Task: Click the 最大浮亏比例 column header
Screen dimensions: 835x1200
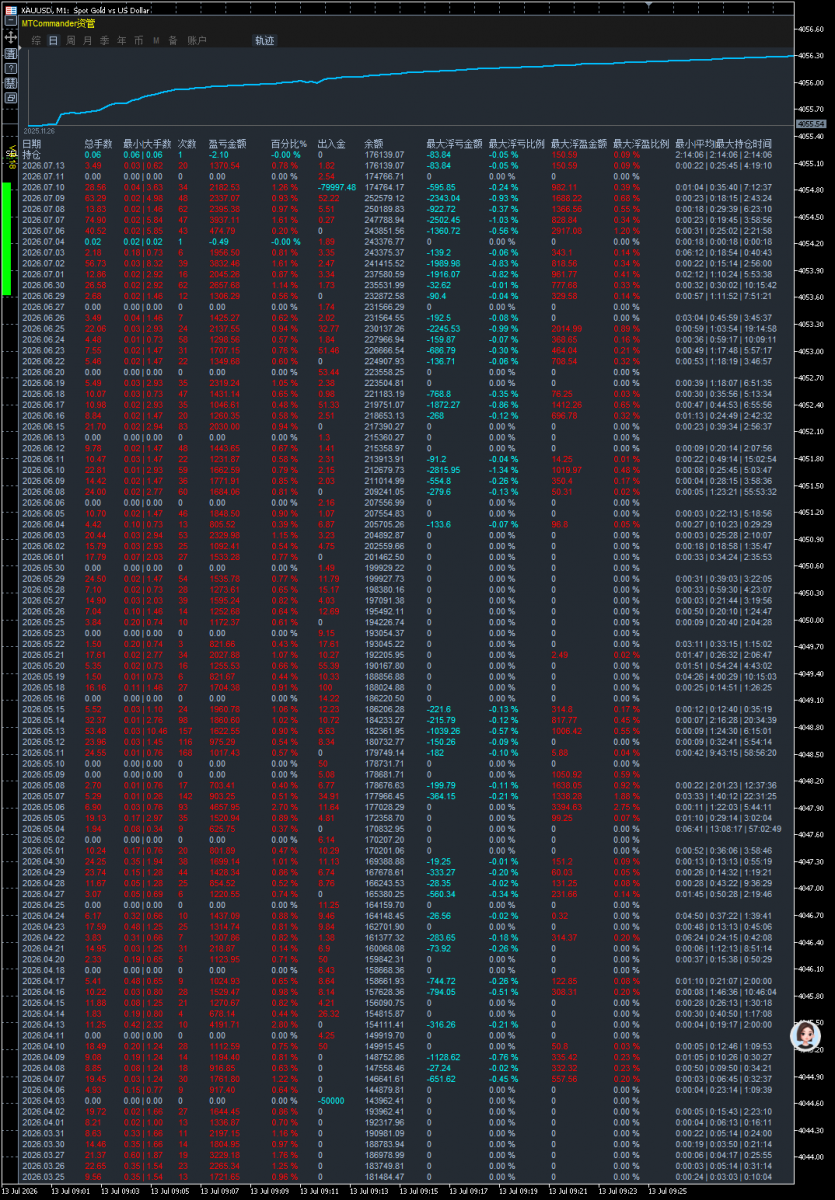Action: coord(516,144)
